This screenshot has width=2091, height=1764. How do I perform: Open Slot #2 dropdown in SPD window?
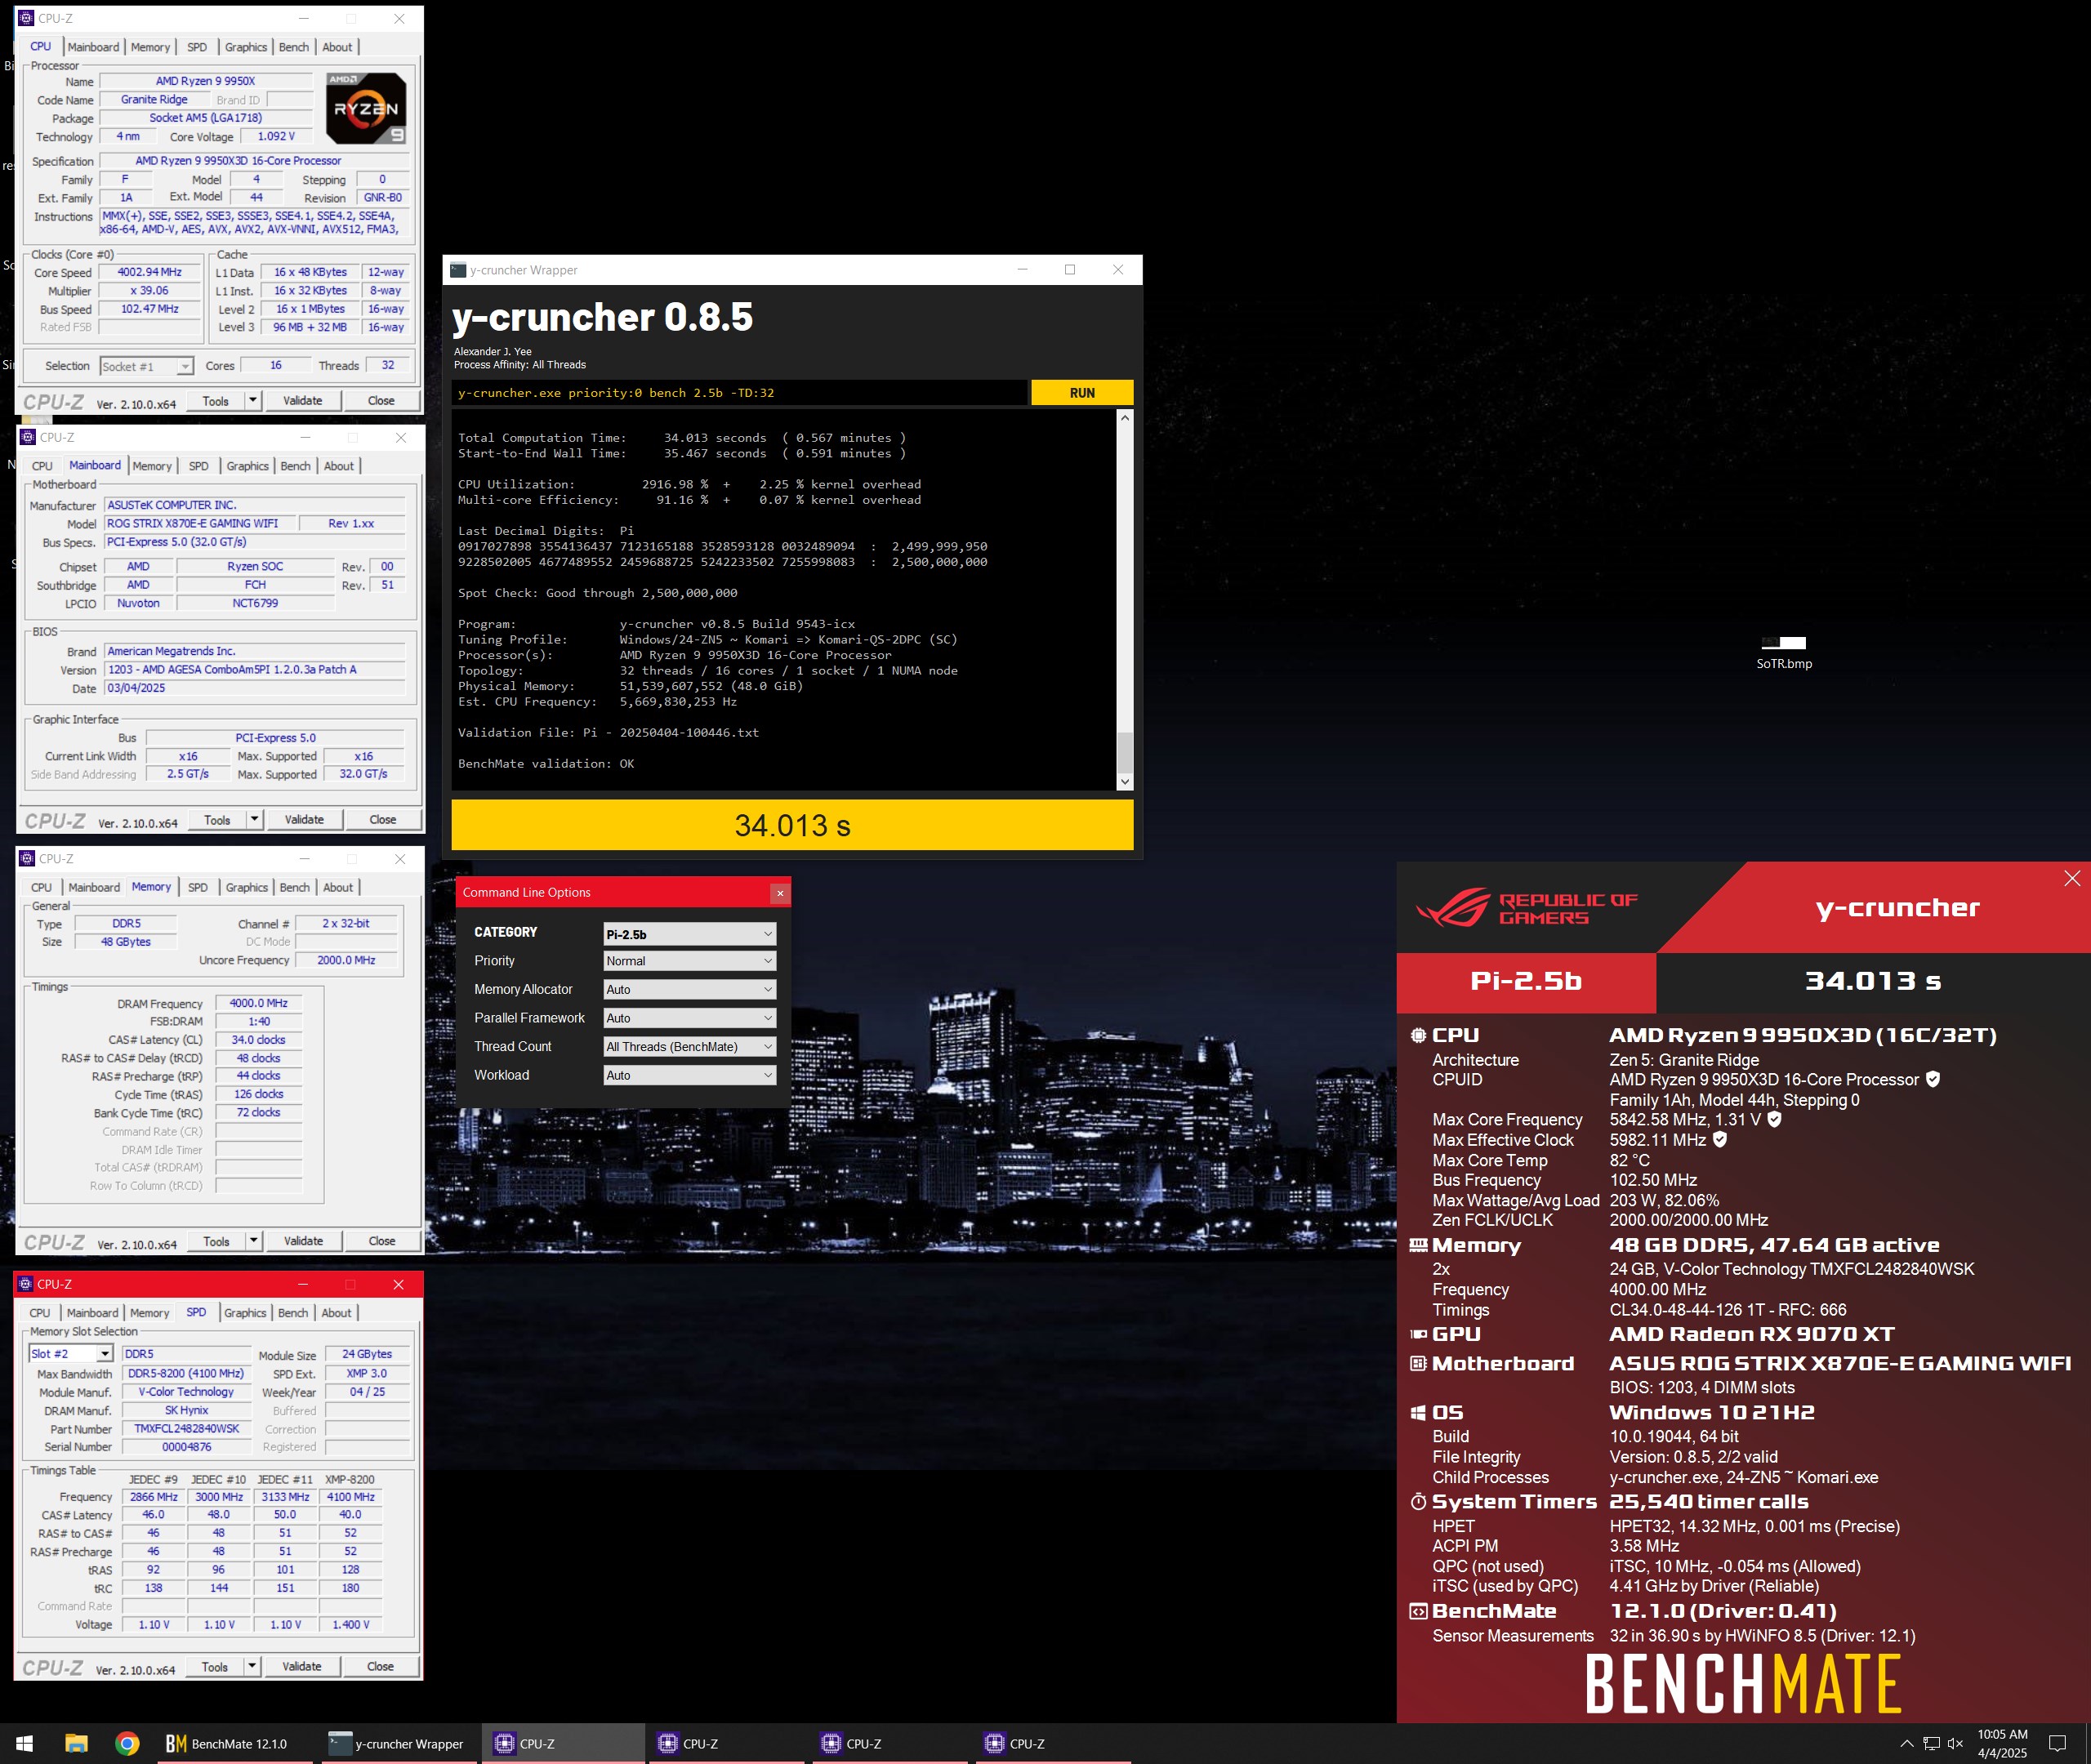[70, 1354]
